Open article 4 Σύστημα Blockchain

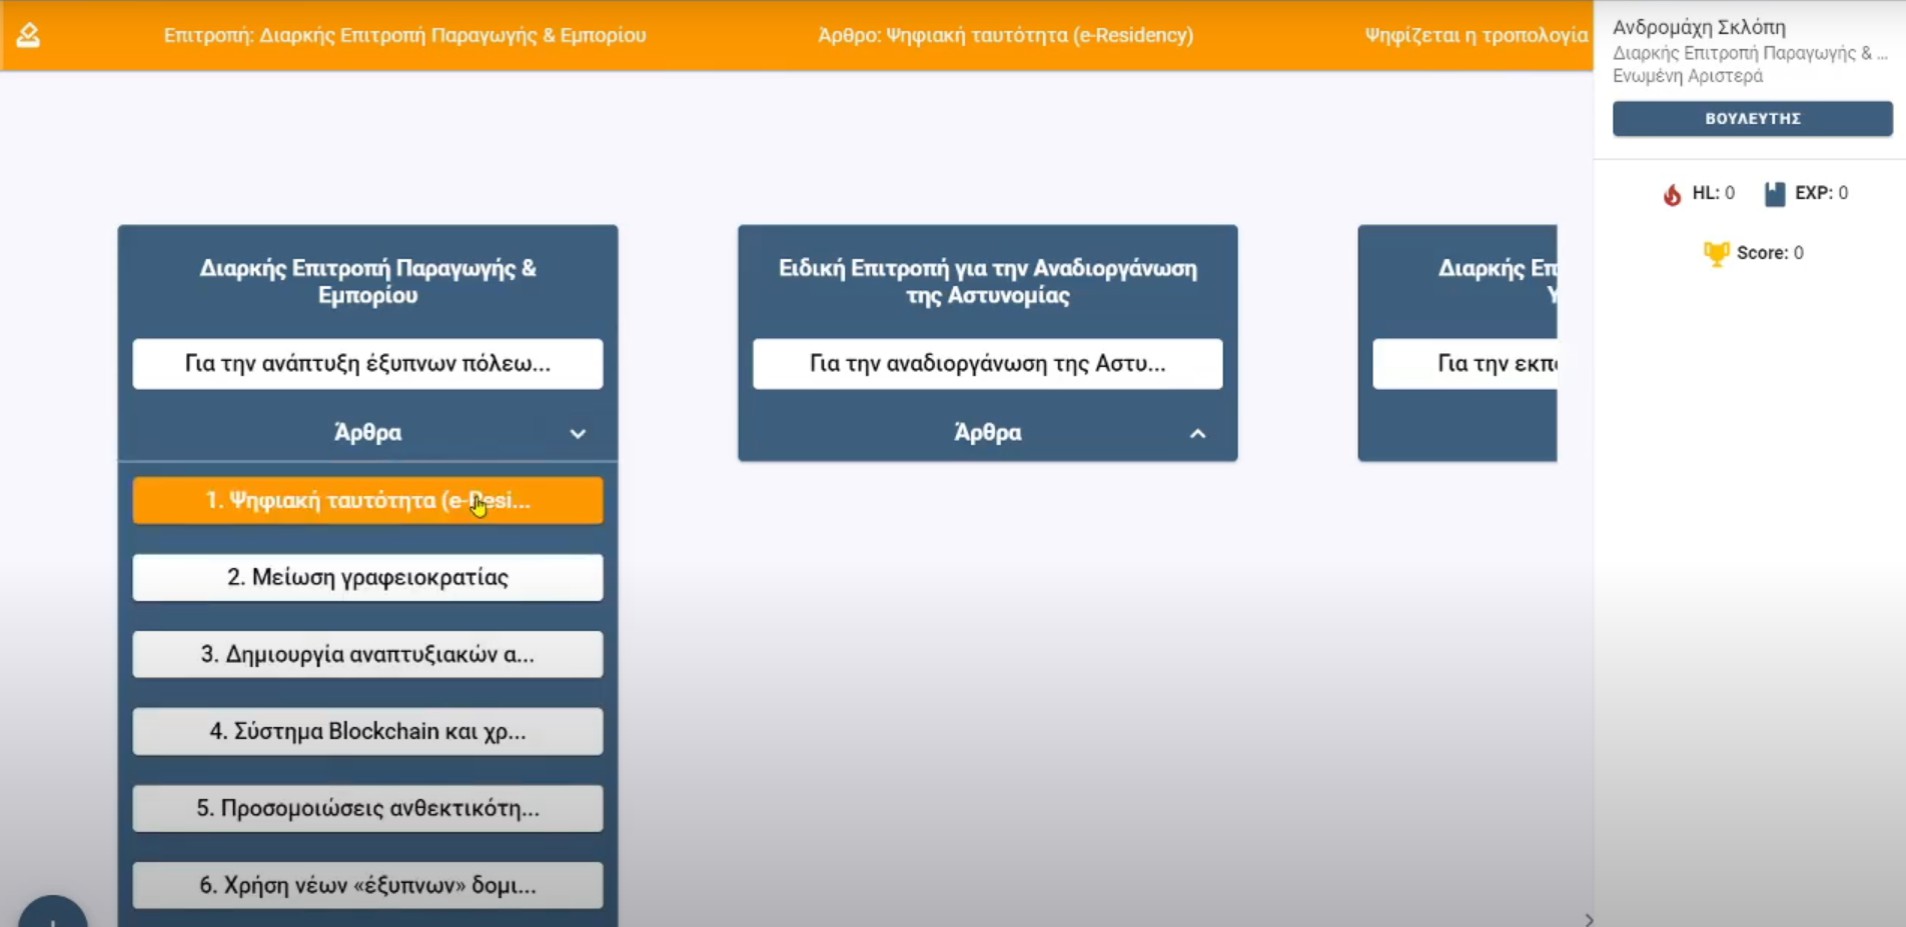(x=367, y=731)
